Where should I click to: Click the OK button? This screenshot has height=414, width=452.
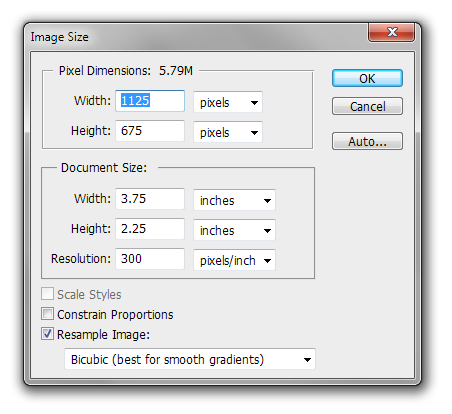pos(367,78)
